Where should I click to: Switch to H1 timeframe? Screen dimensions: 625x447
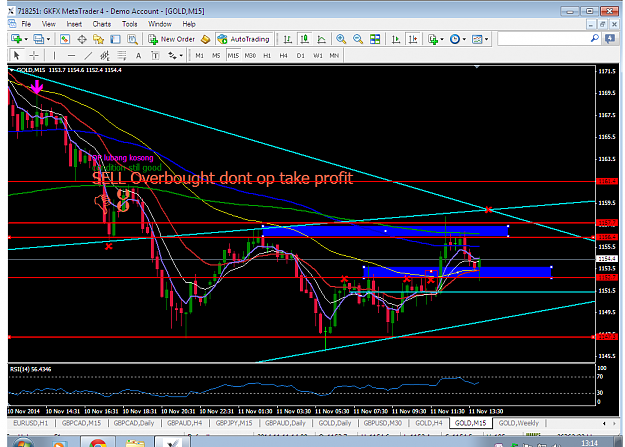tap(267, 55)
